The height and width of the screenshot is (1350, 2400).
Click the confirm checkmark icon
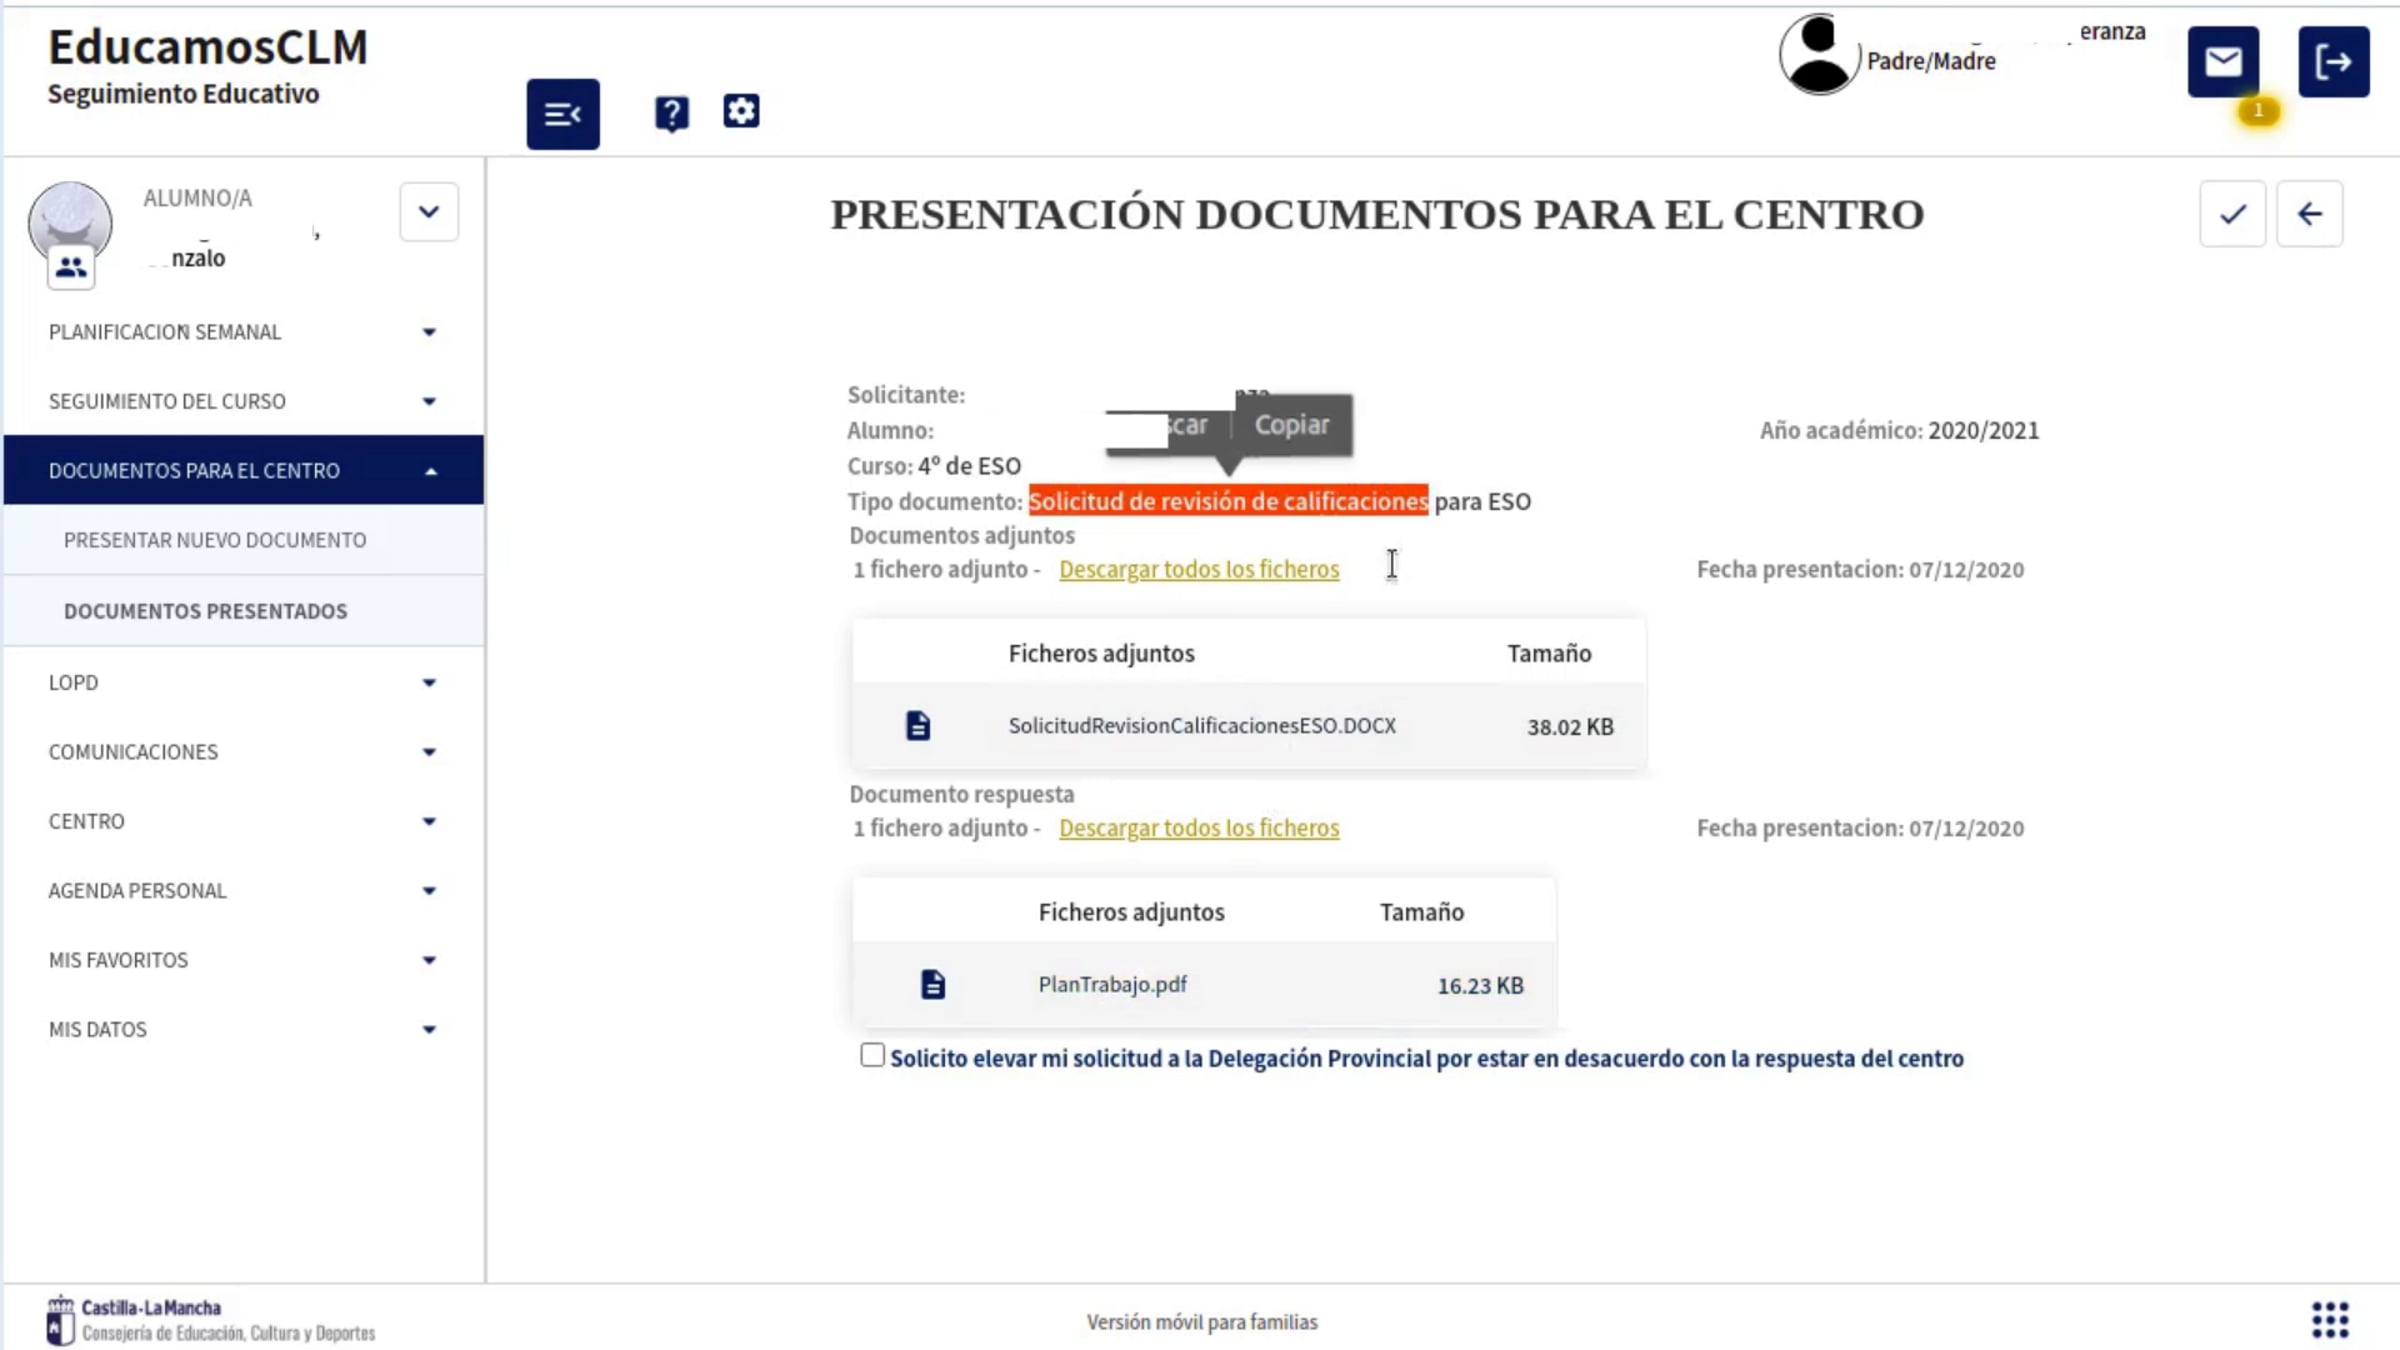2232,214
